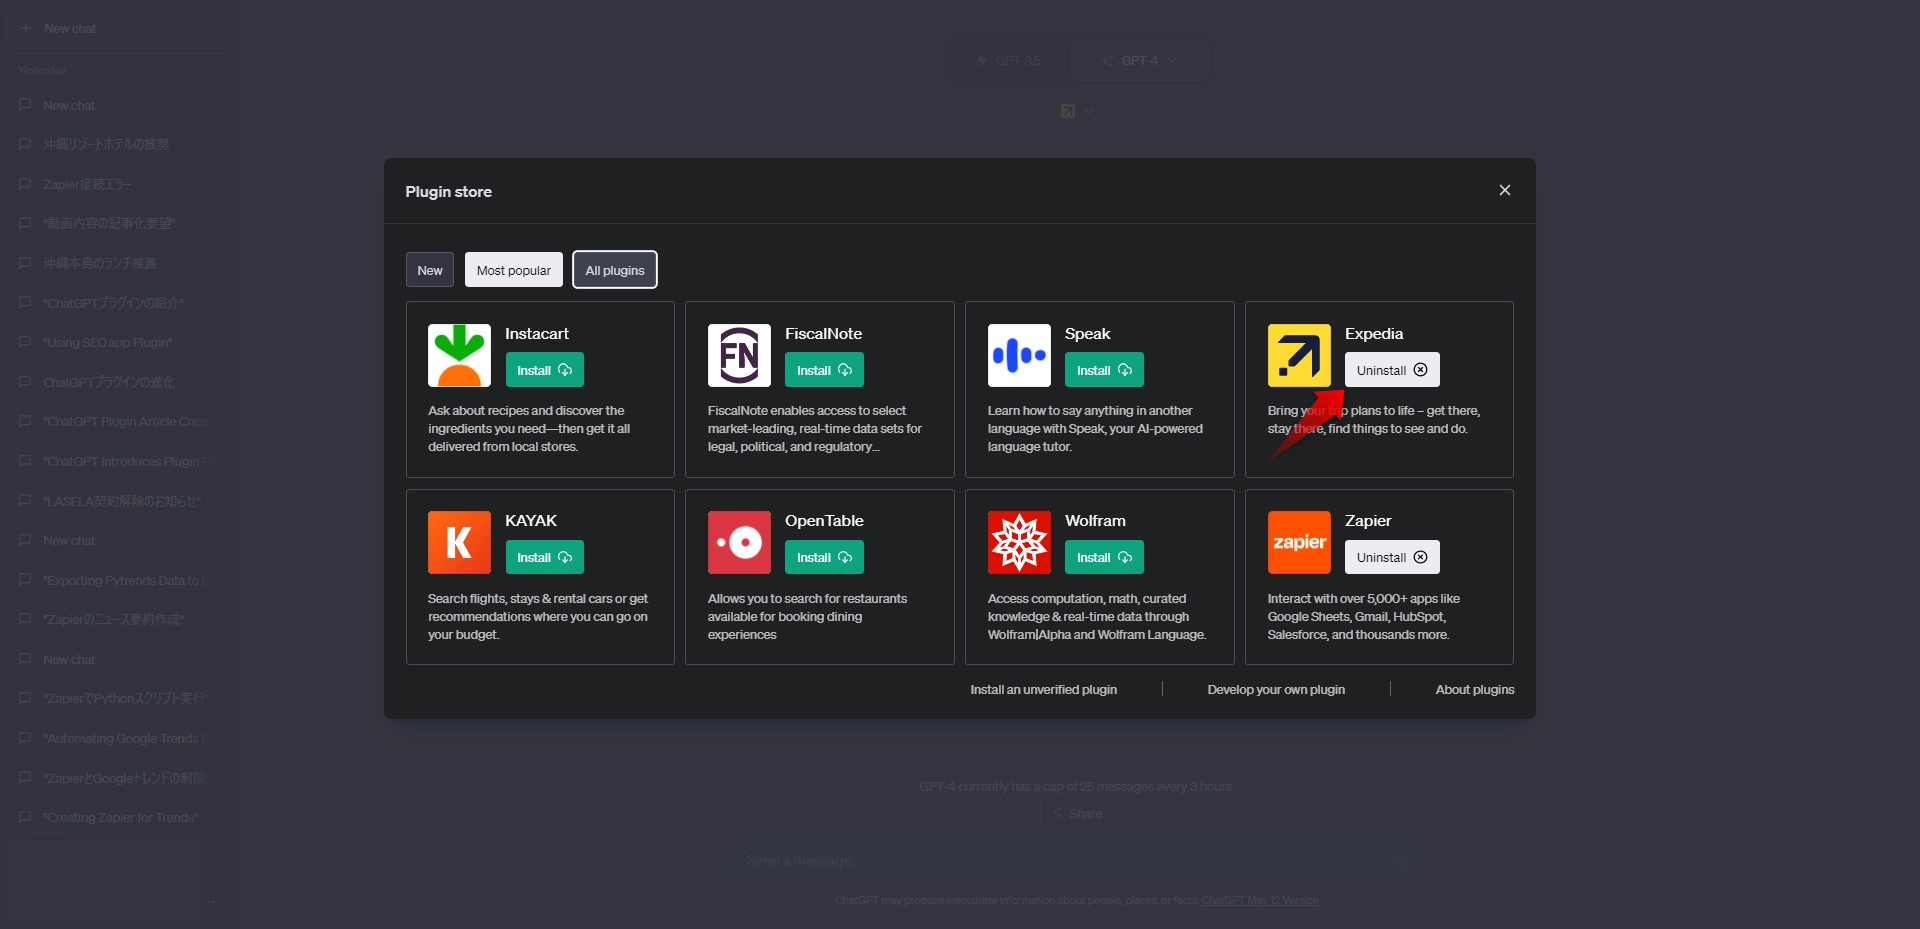
Task: Install the Wolfram plugin
Action: tap(1104, 557)
